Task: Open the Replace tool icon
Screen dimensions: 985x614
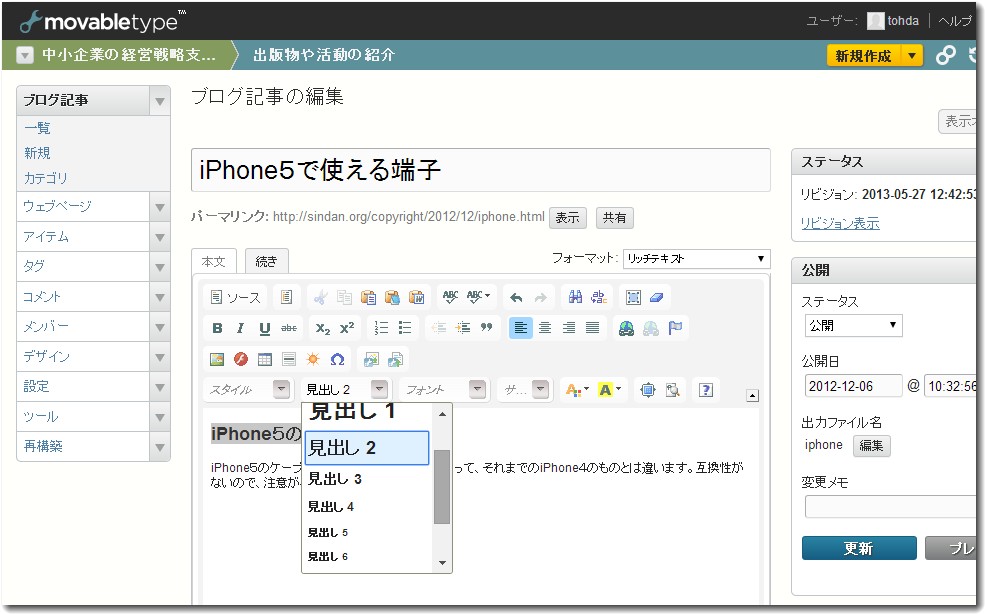Action: point(599,297)
